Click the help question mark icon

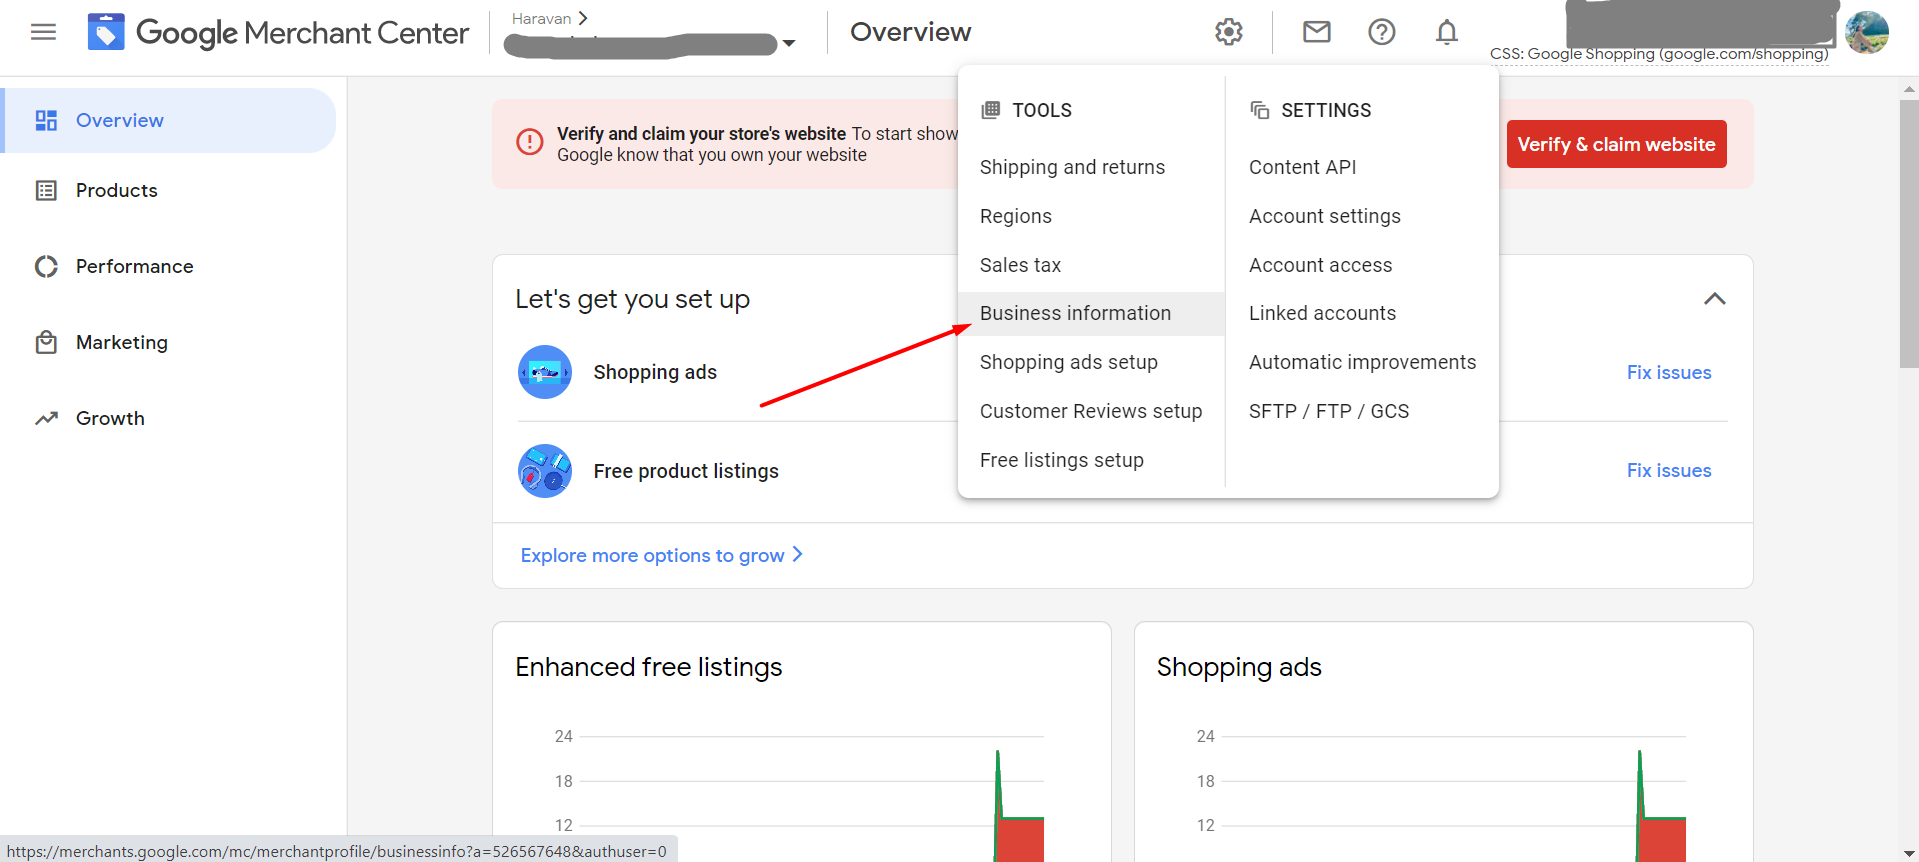point(1381,32)
